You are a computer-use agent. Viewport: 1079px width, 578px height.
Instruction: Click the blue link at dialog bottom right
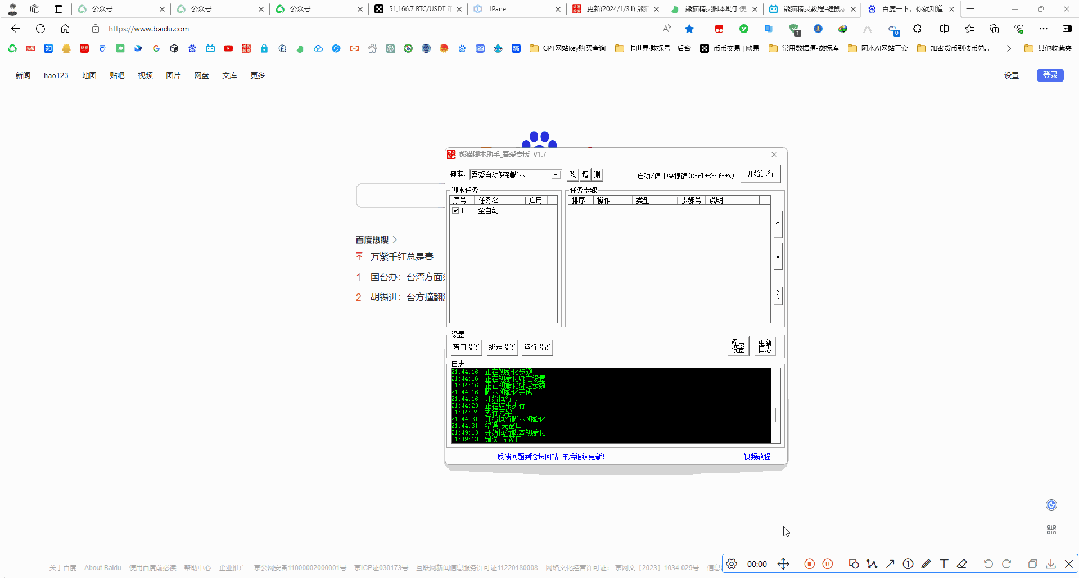tap(756, 457)
